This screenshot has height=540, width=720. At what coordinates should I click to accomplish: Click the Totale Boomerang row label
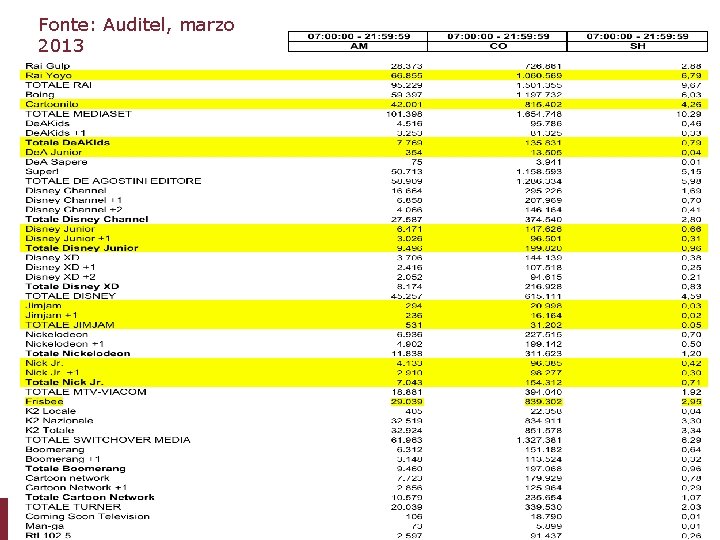[x=75, y=468]
